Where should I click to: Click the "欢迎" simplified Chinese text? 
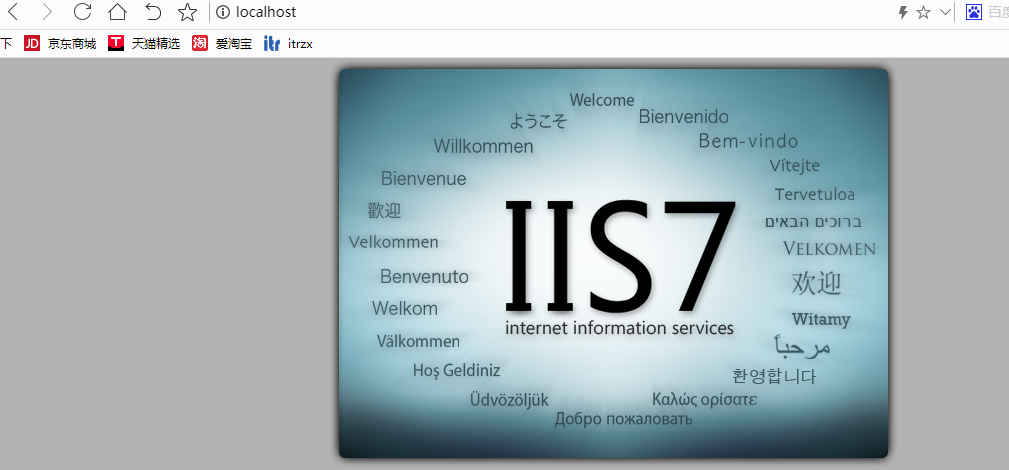(816, 283)
